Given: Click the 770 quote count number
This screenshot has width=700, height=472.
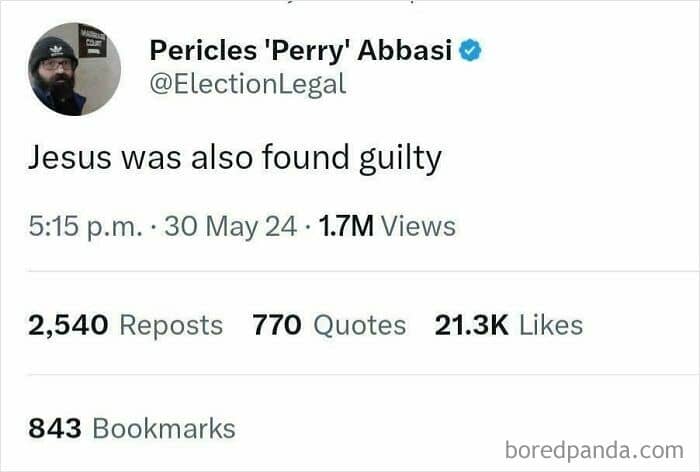Looking at the screenshot, I should click(276, 325).
